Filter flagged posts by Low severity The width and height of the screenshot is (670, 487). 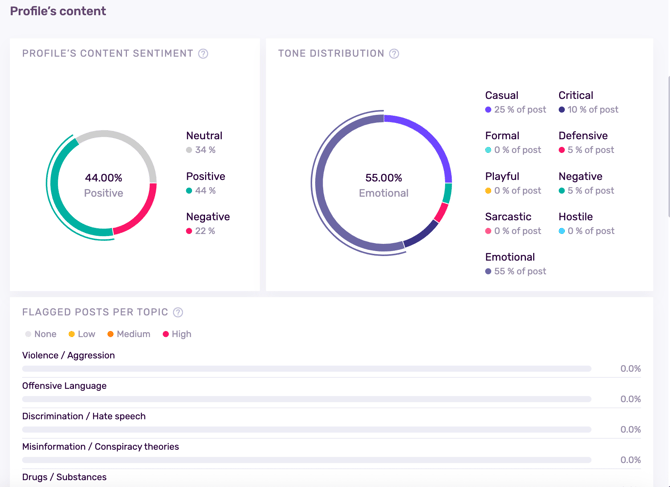[81, 334]
